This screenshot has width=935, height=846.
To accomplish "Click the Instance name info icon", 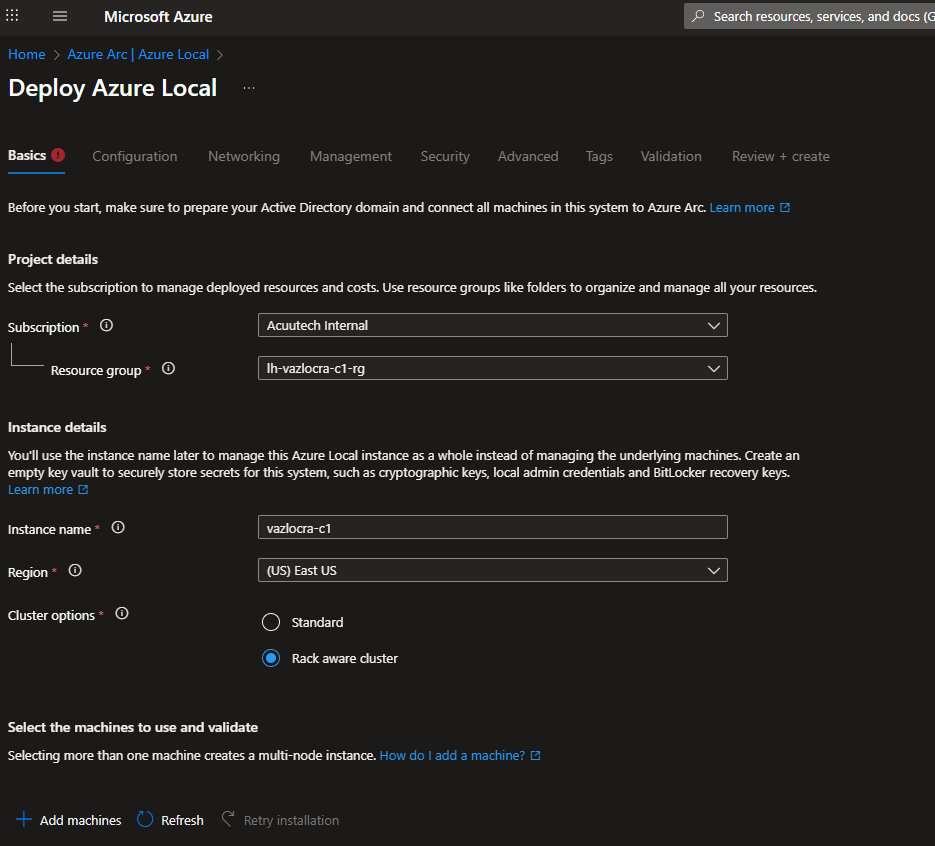I will click(x=118, y=528).
